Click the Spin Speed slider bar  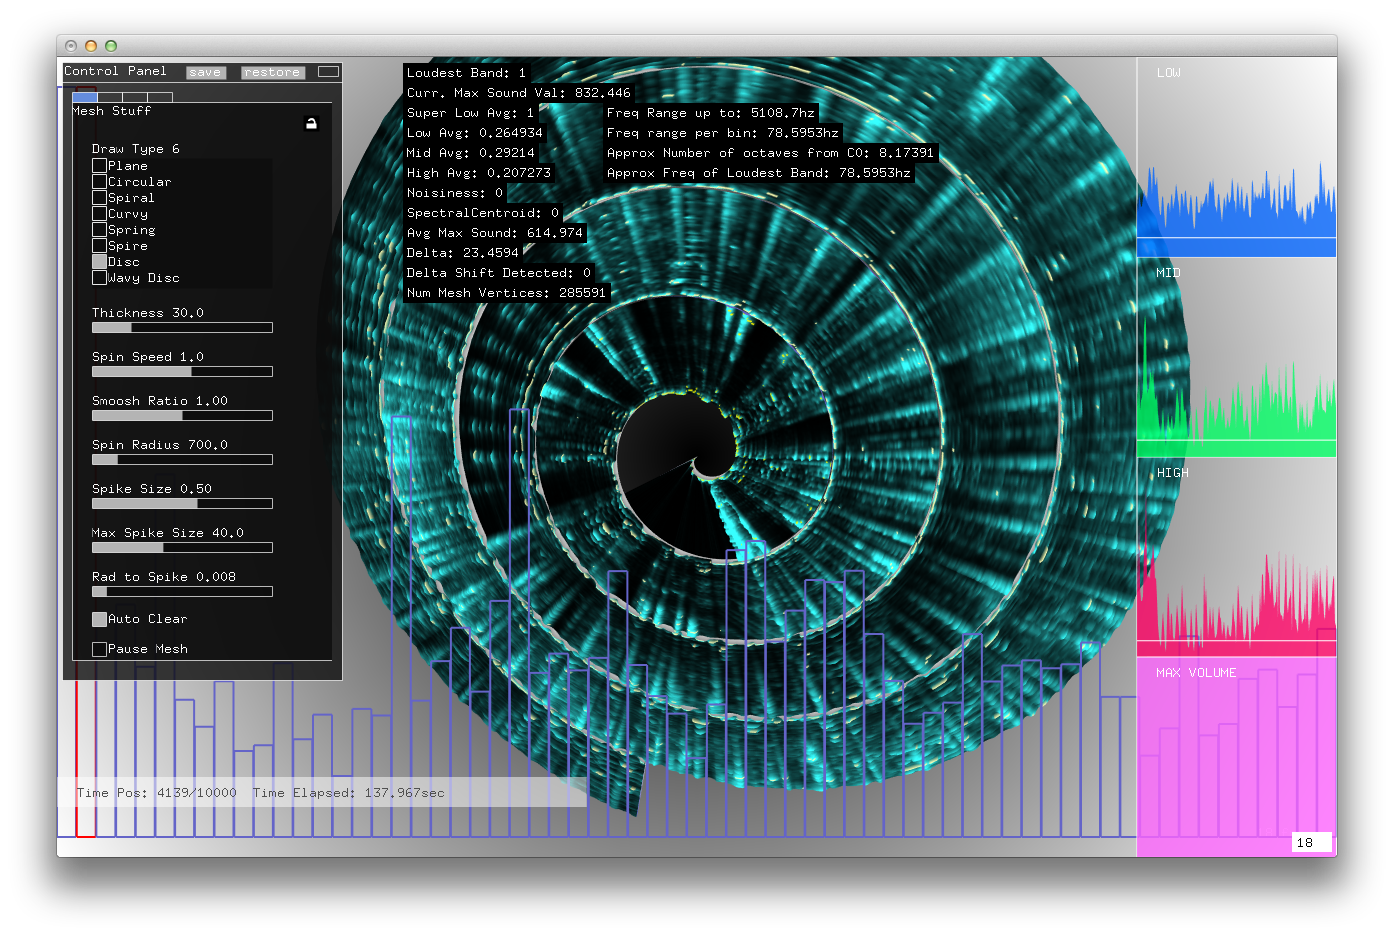tap(182, 372)
